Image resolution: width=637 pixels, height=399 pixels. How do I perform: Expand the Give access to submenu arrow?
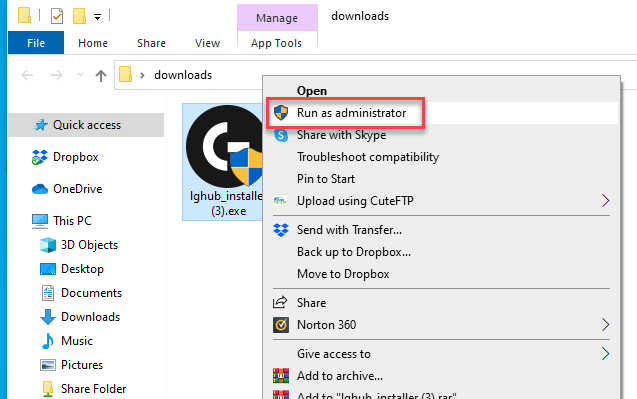[606, 354]
